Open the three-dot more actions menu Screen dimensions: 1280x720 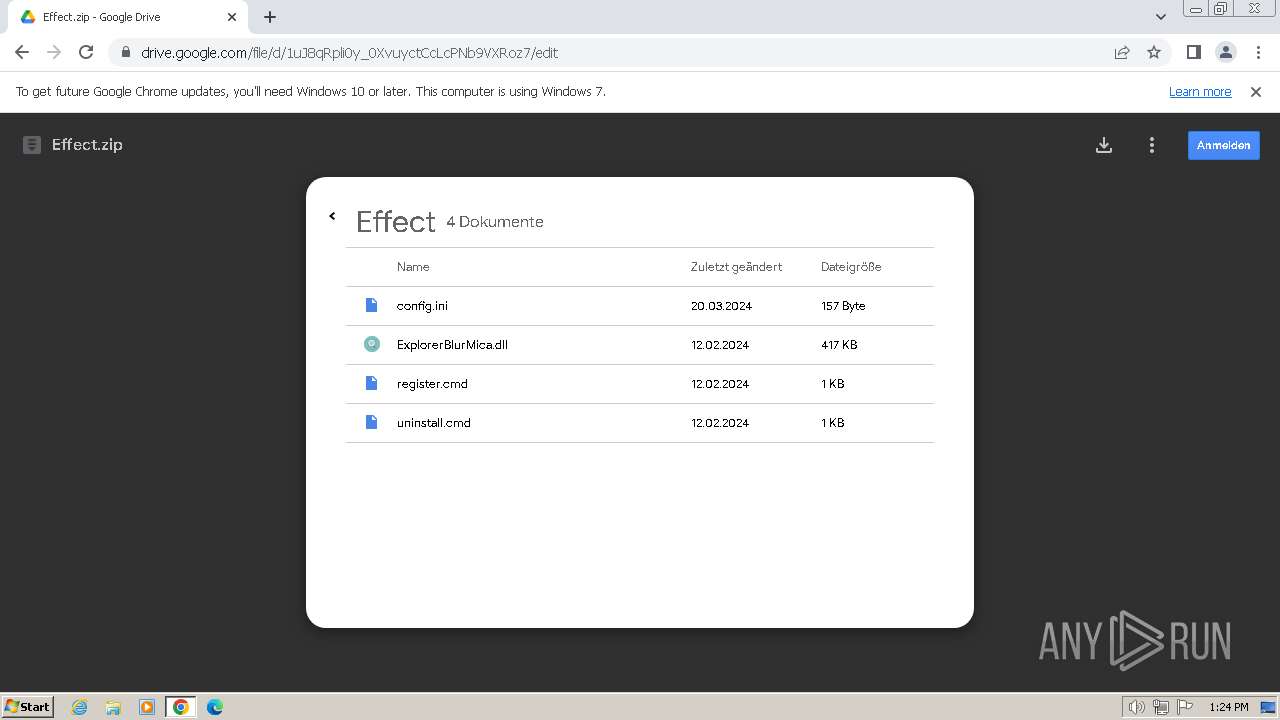(1152, 145)
